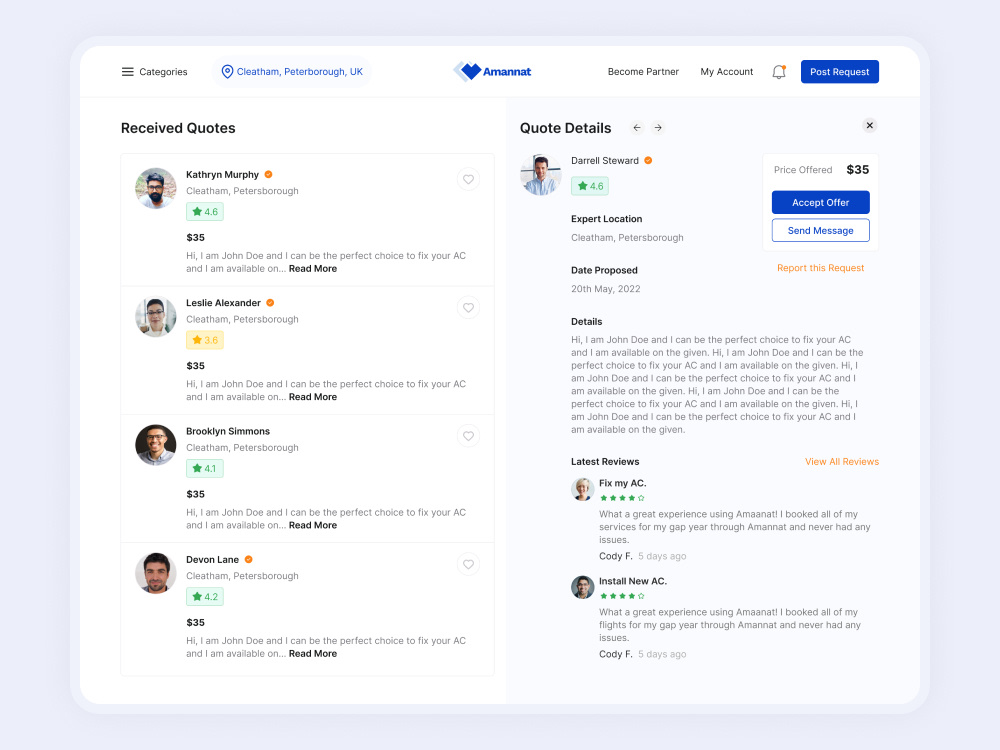Click the Amannat logo
Screen dimensions: 1000x750
point(492,71)
